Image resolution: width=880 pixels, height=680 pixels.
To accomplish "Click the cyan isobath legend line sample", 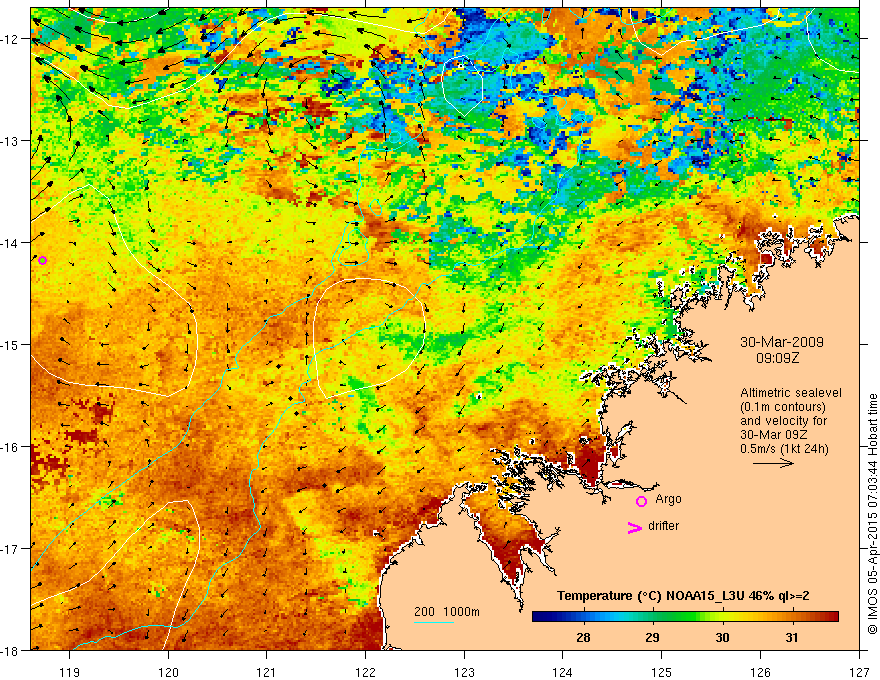I will (x=434, y=622).
